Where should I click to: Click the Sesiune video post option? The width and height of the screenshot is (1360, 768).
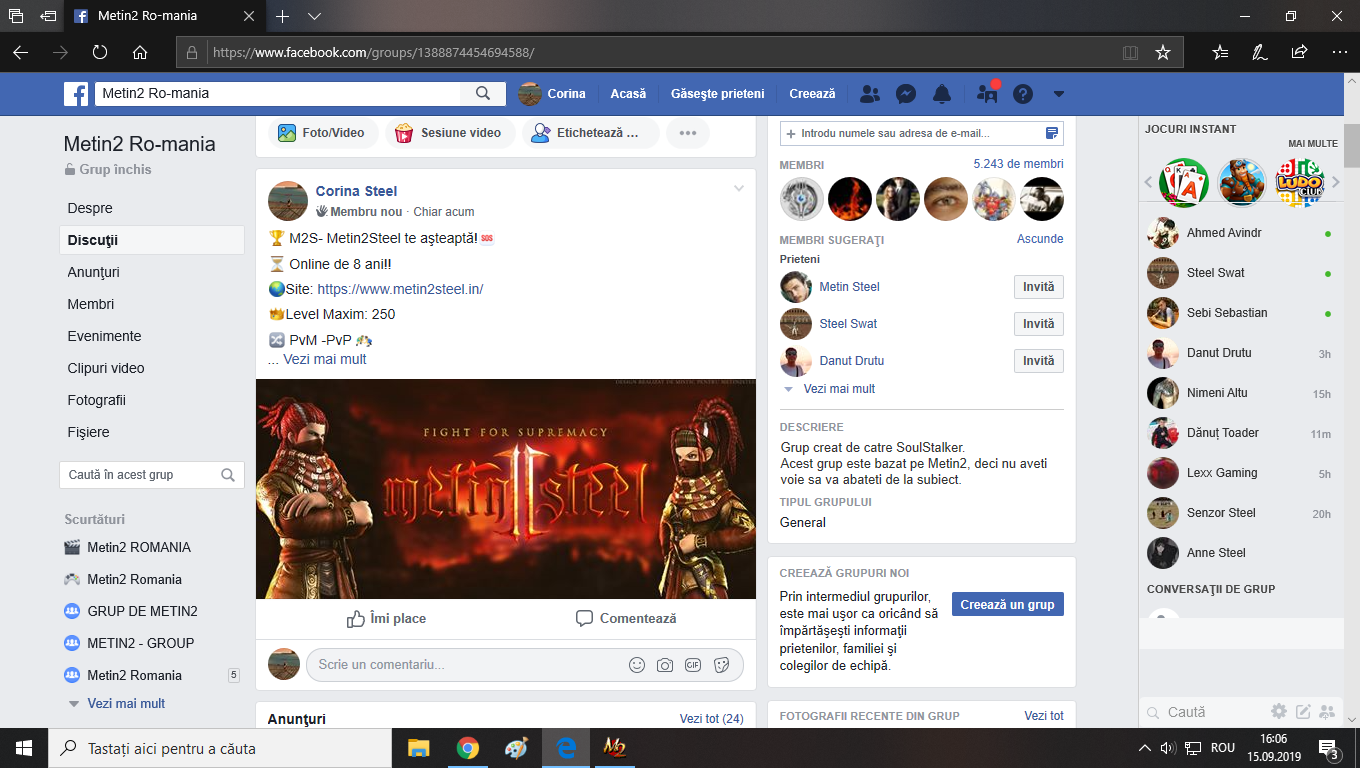coord(449,132)
